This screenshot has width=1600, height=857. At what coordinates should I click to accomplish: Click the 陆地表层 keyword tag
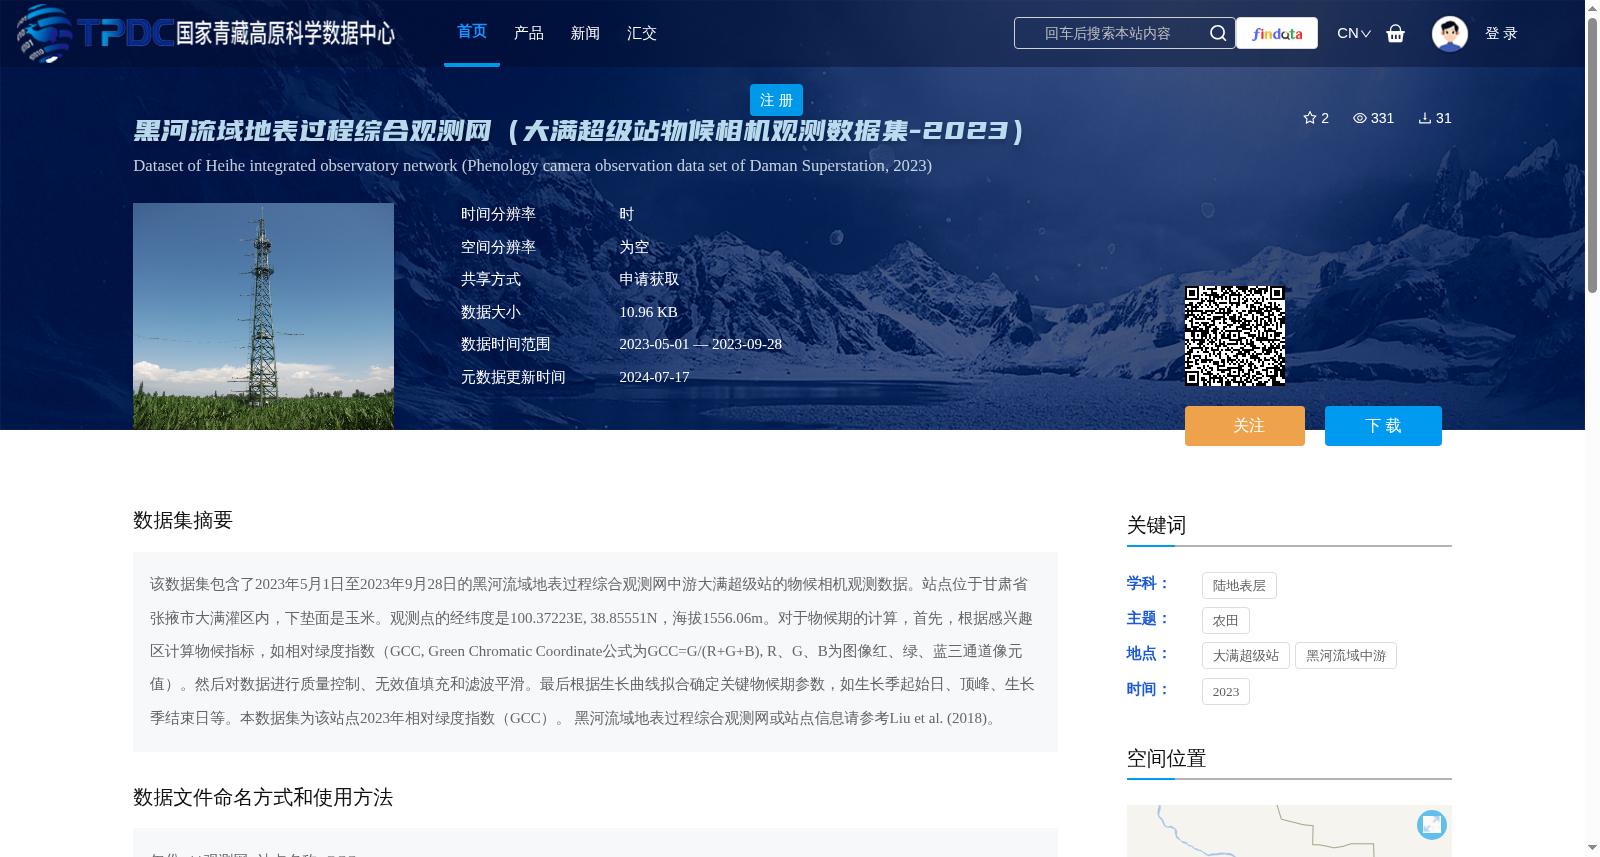(1239, 586)
